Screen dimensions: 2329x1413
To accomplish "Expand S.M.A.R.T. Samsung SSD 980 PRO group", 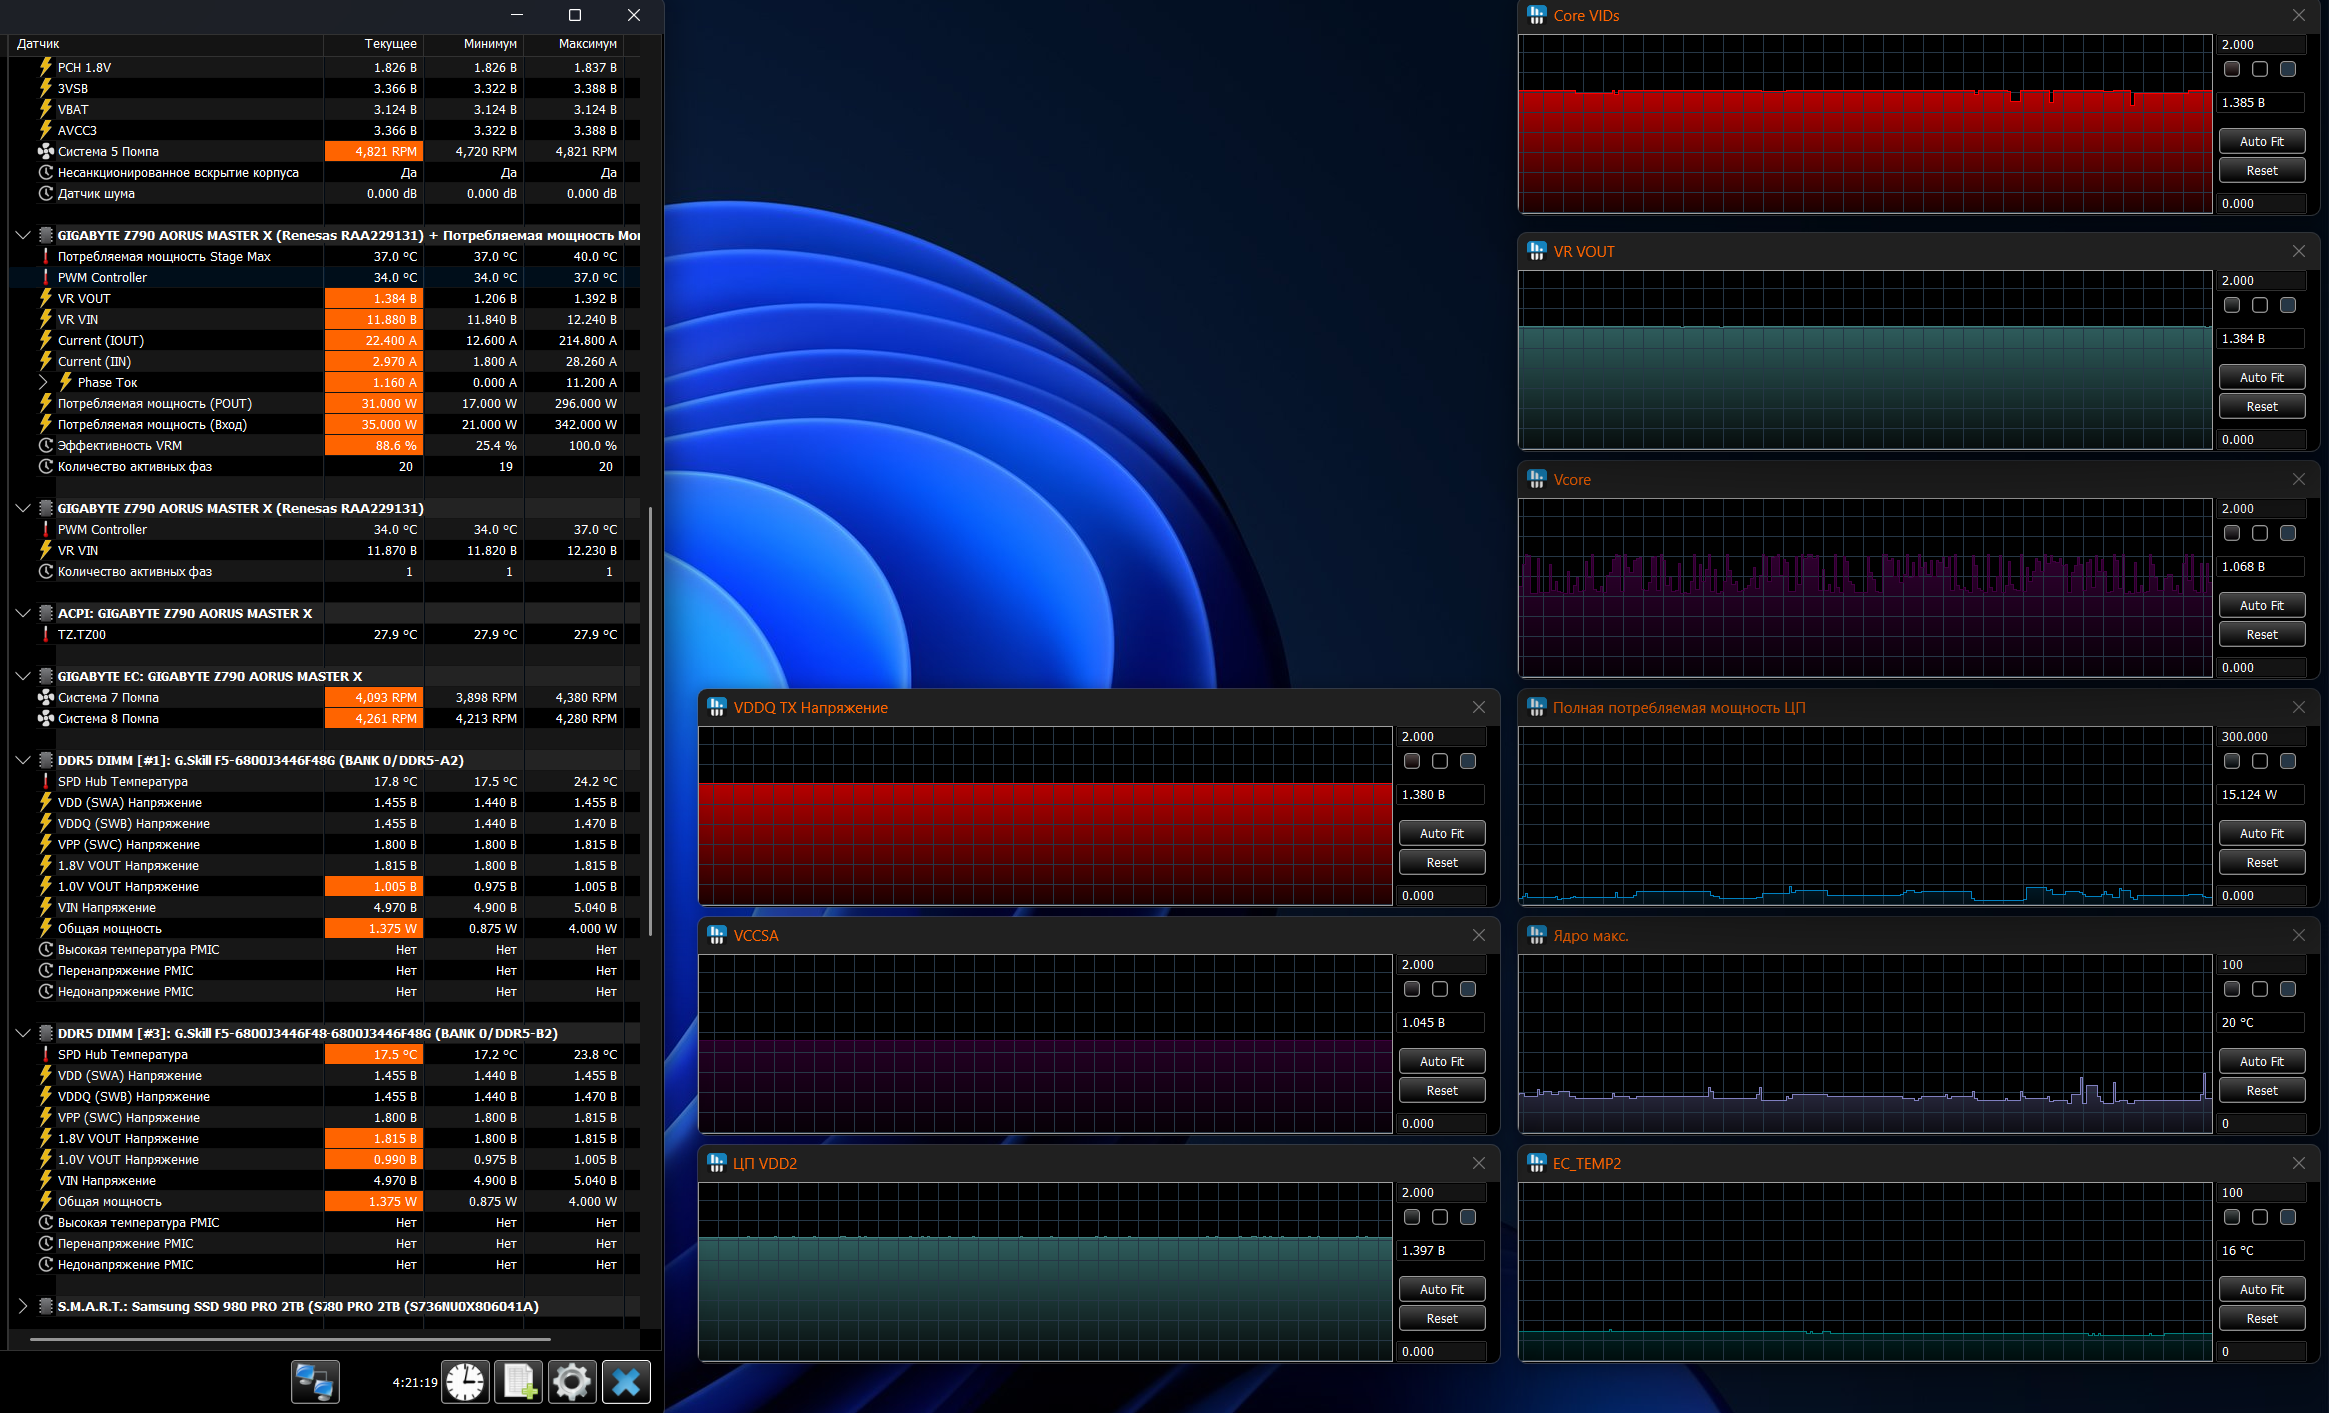I will click(23, 1306).
